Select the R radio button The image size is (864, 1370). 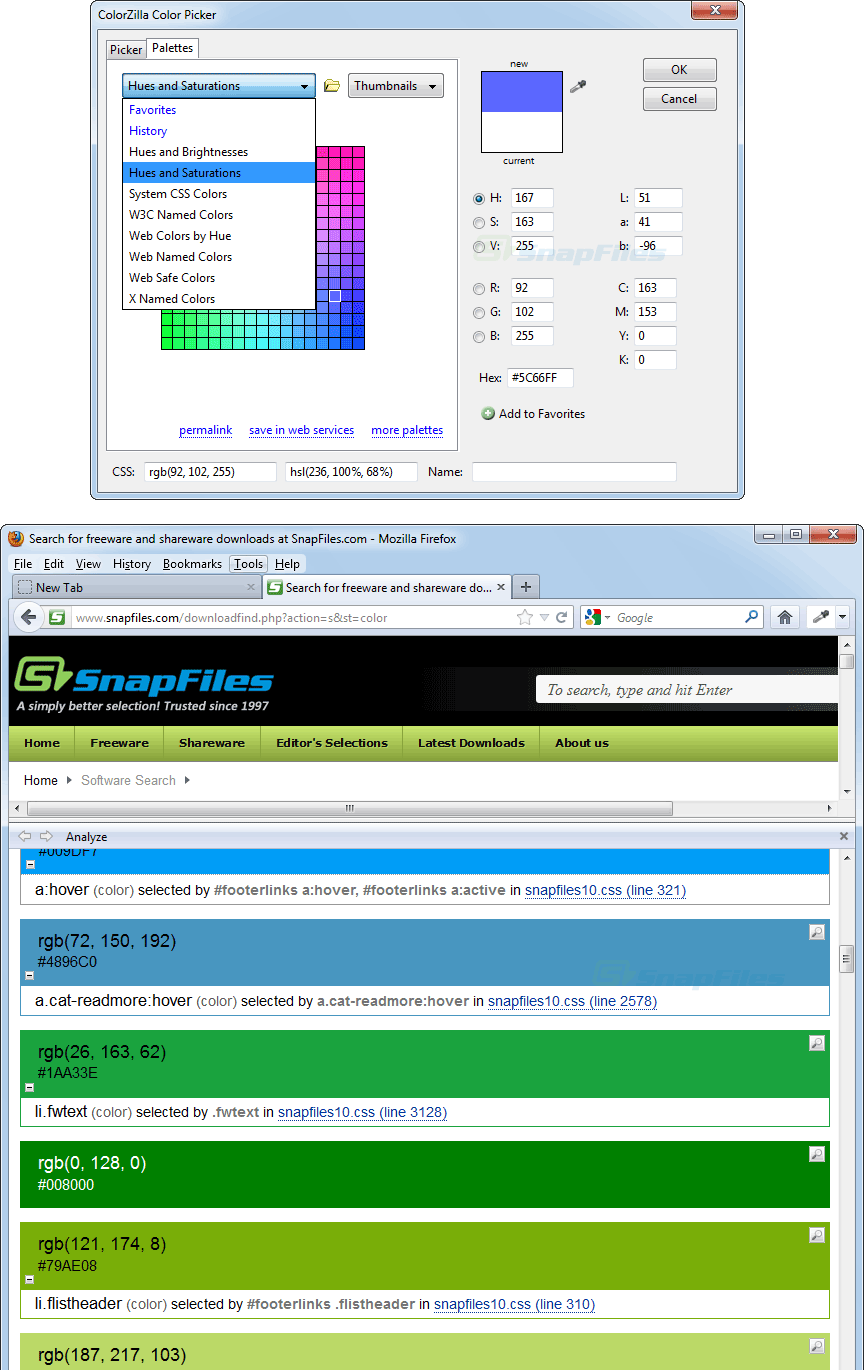(479, 287)
